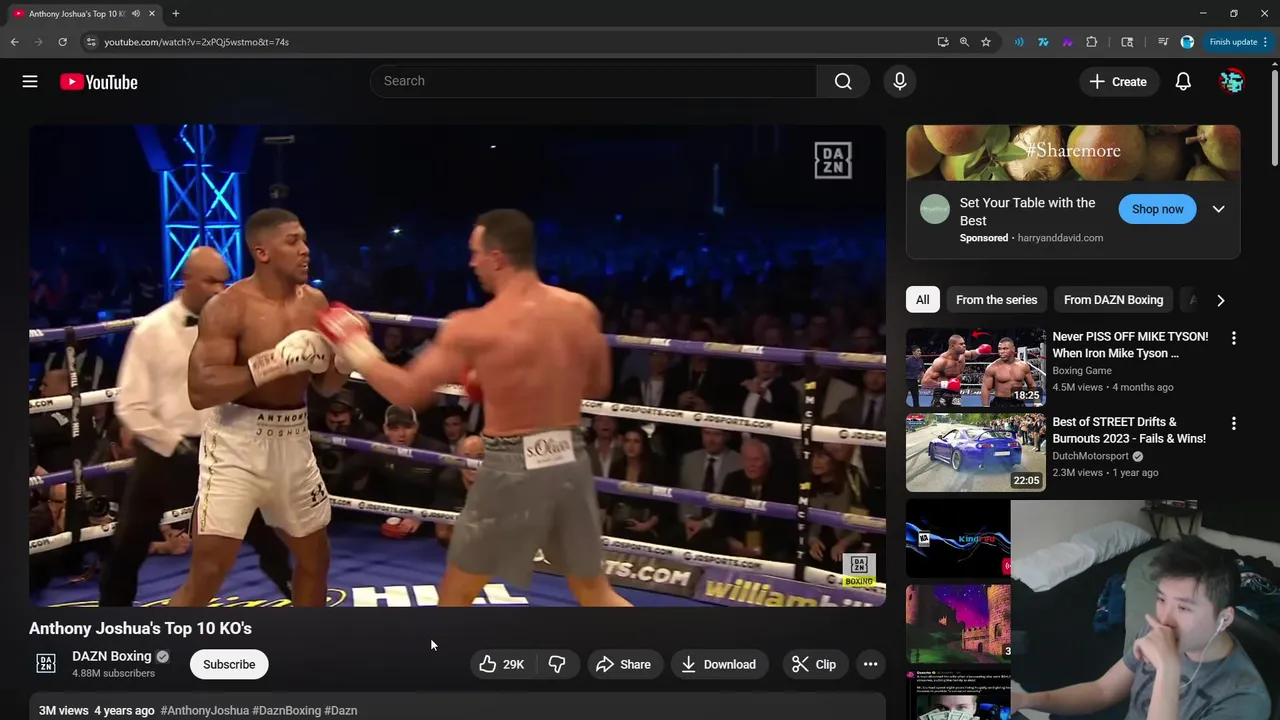This screenshot has height=720, width=1280.
Task: Open the DutchMotorsport channel name
Action: pos(1090,456)
